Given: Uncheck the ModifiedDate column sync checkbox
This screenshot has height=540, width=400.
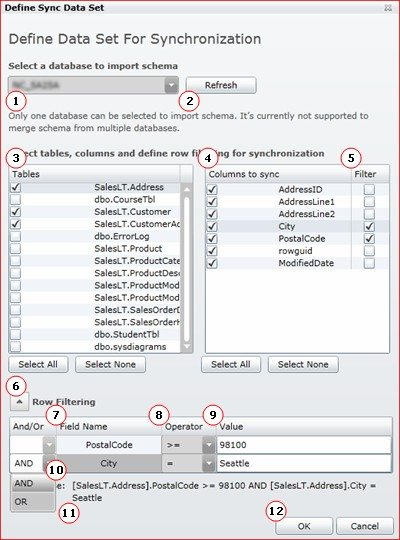Looking at the screenshot, I should coord(212,263).
